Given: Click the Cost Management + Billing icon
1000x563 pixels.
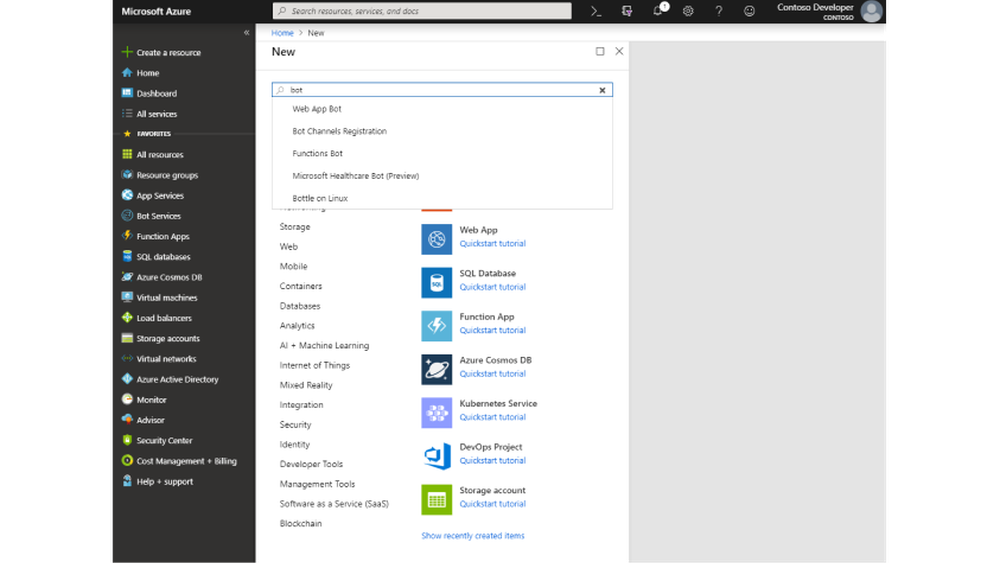Looking at the screenshot, I should click(x=127, y=460).
